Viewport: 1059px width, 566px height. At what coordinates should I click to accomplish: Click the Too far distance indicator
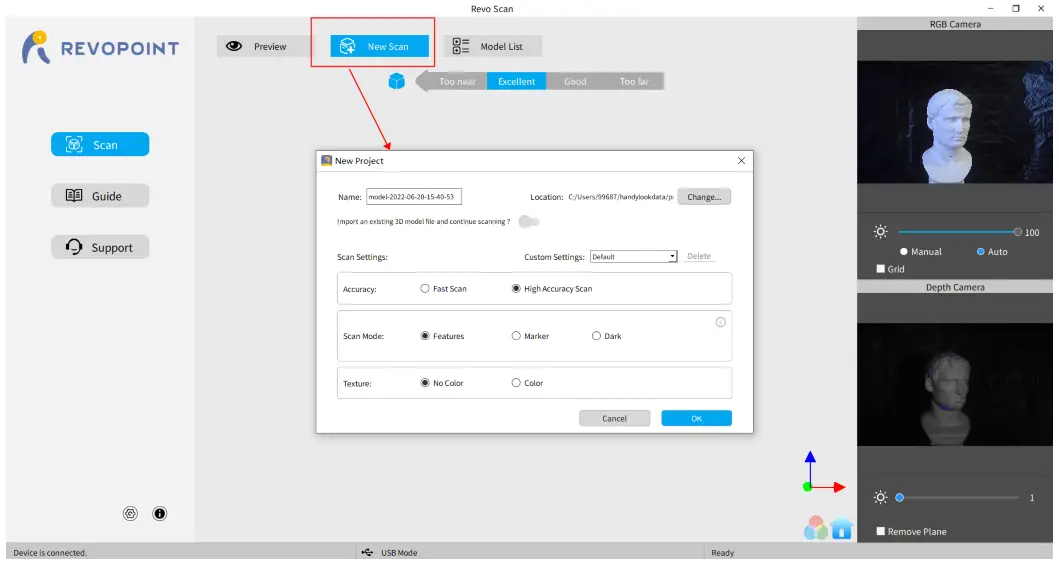(x=634, y=81)
